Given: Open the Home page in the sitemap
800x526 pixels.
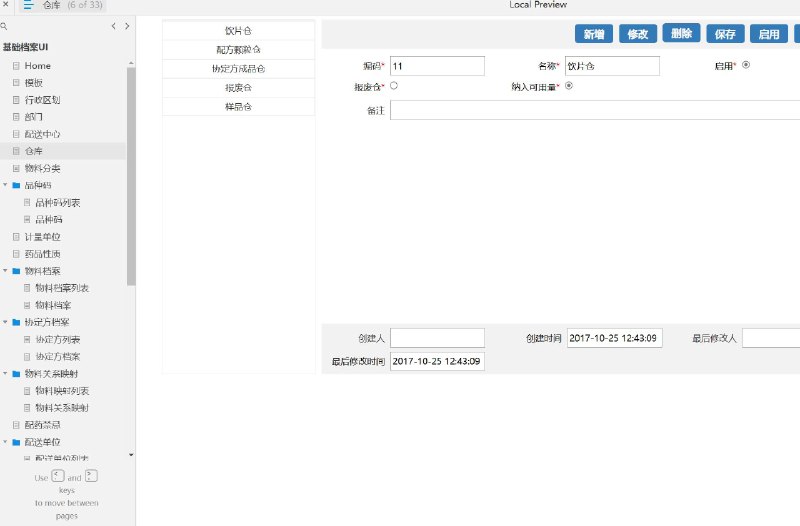Looking at the screenshot, I should coord(37,66).
